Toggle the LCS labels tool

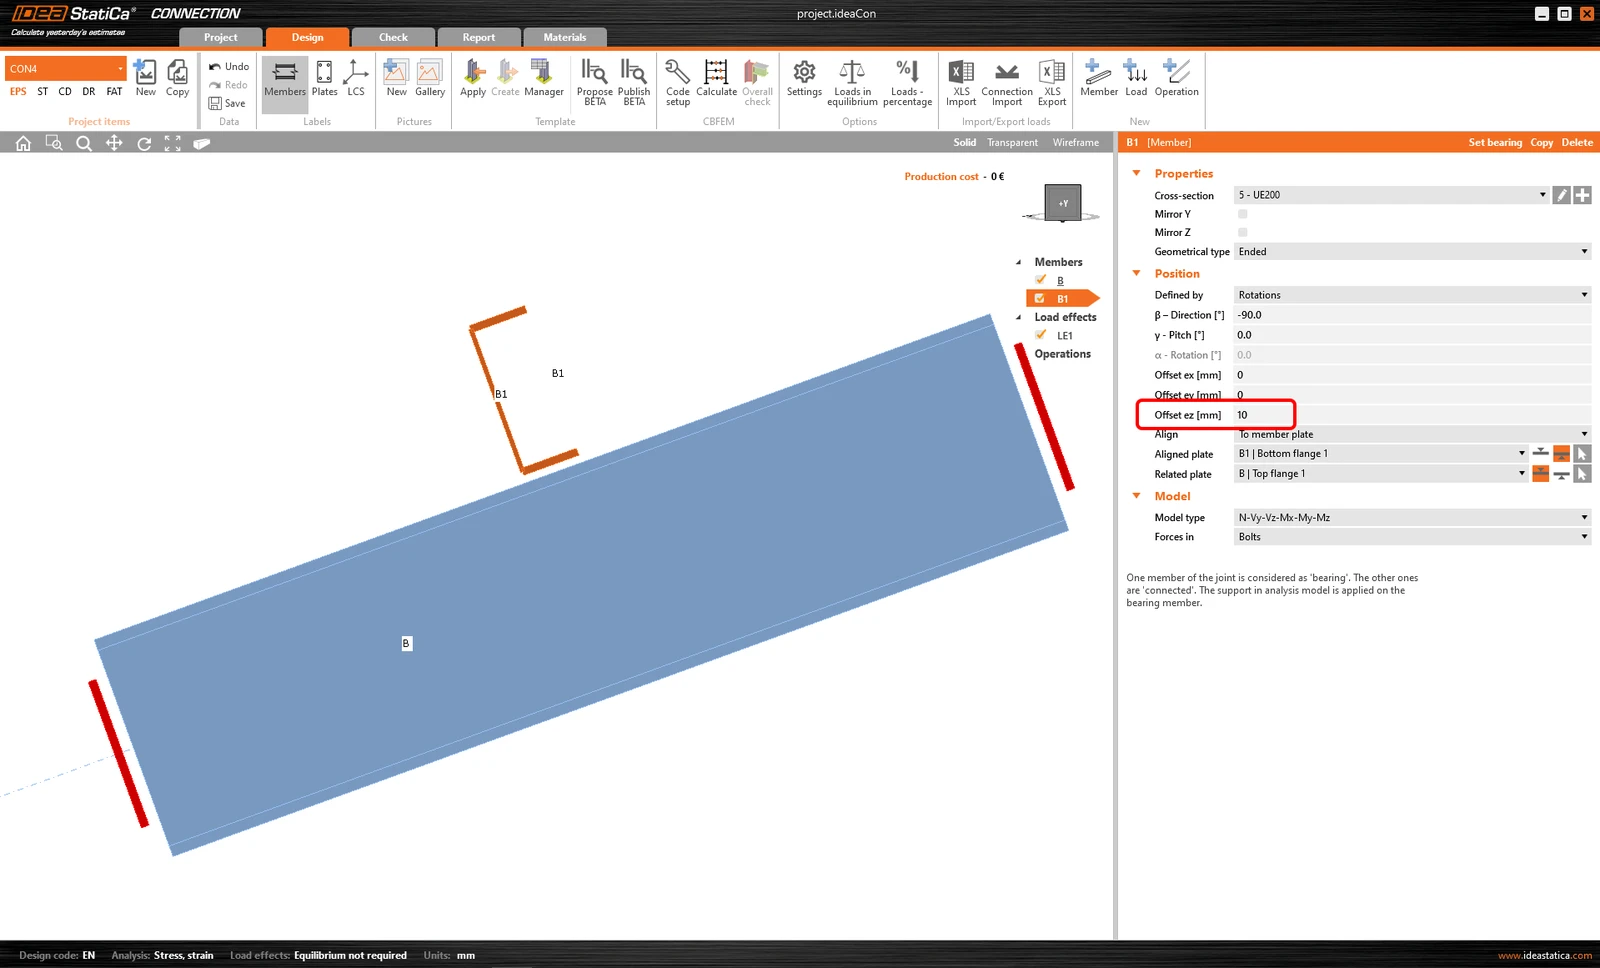point(356,78)
